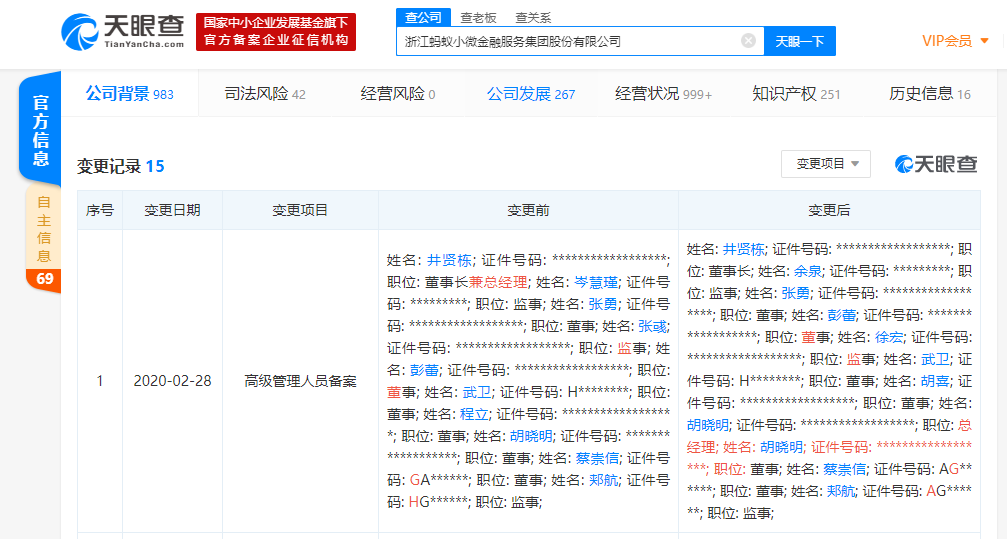Click the company name search input field
The height and width of the screenshot is (539, 1007).
point(570,41)
